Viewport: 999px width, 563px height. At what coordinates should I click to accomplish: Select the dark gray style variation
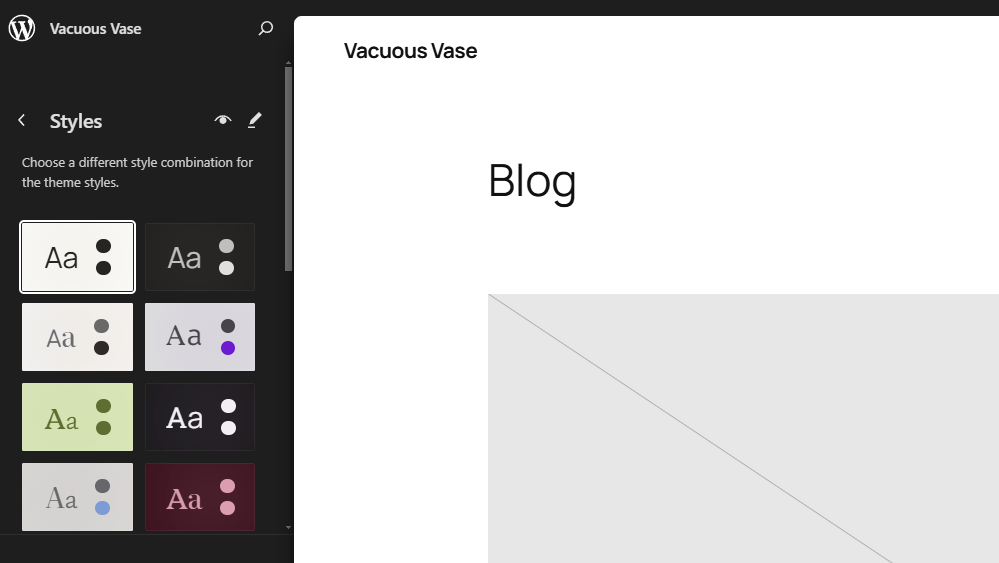200,257
